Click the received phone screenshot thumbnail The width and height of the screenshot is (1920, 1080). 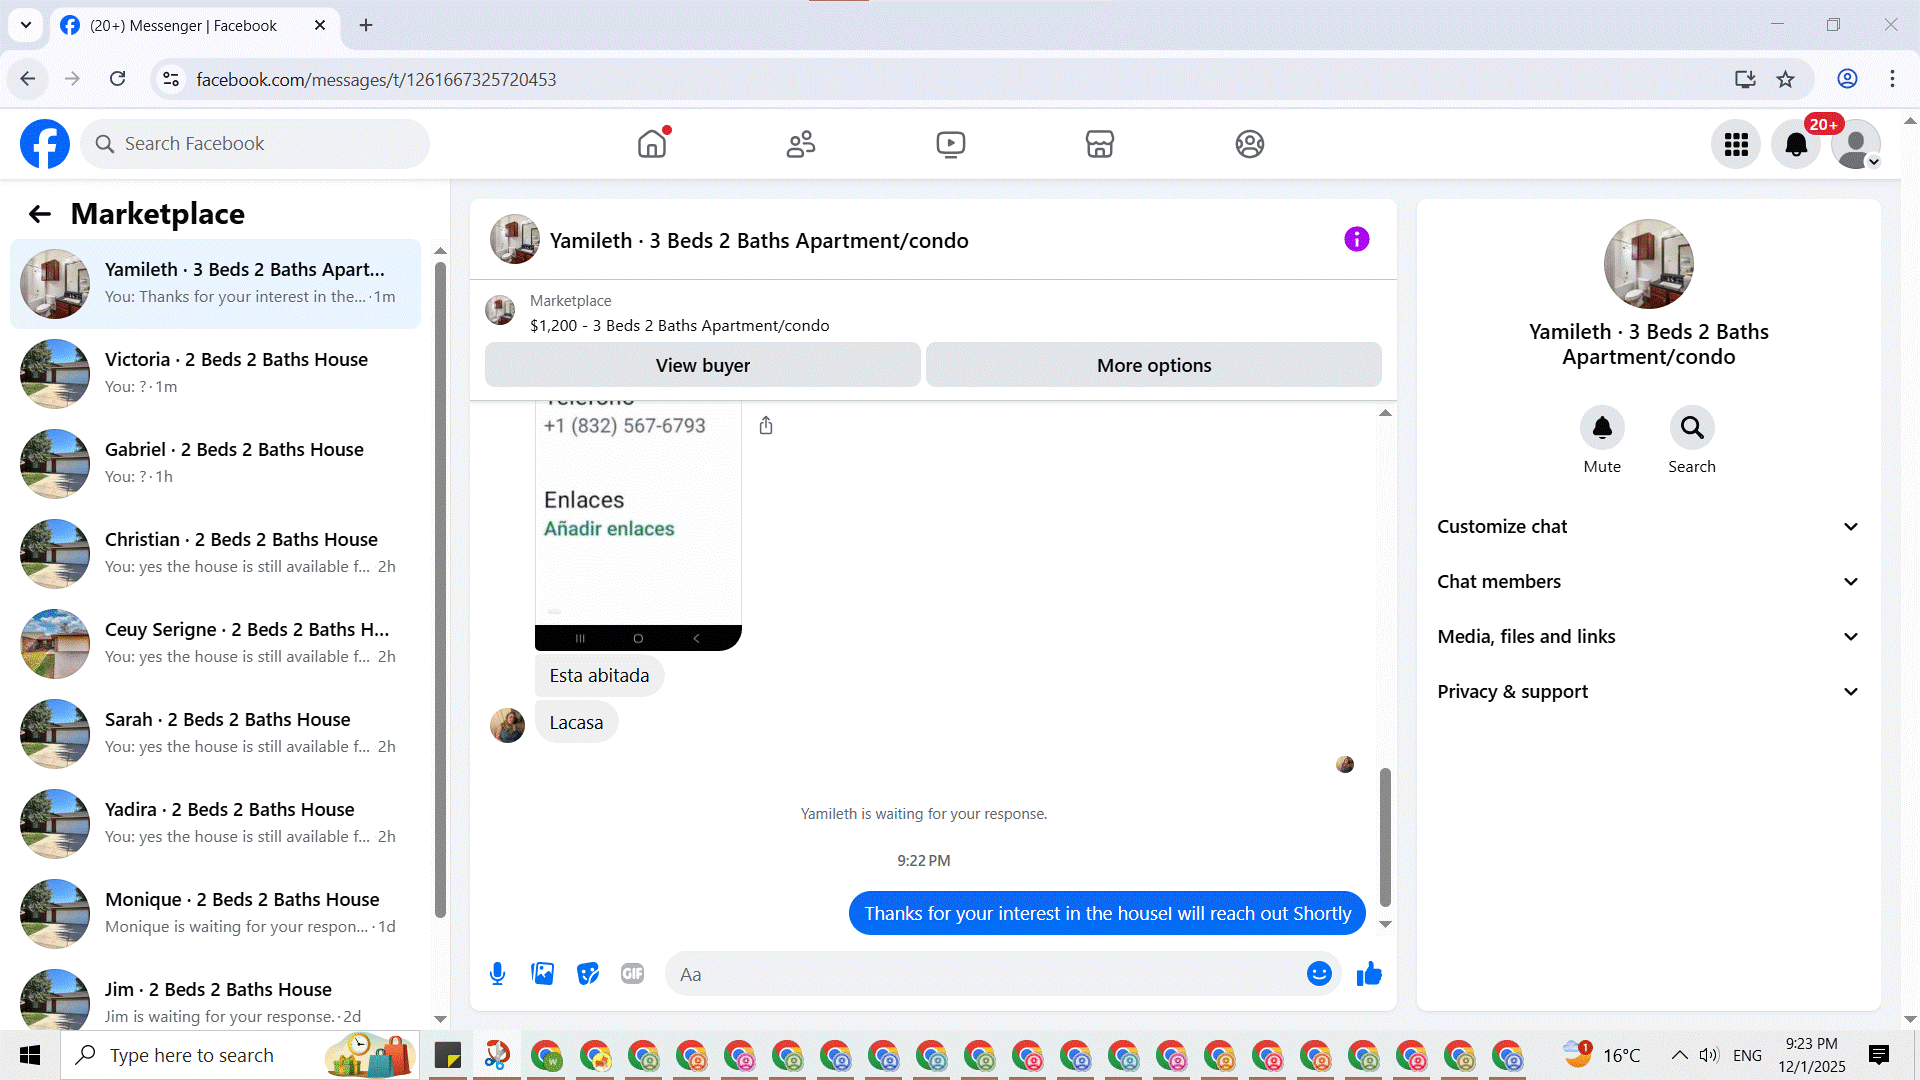[638, 526]
